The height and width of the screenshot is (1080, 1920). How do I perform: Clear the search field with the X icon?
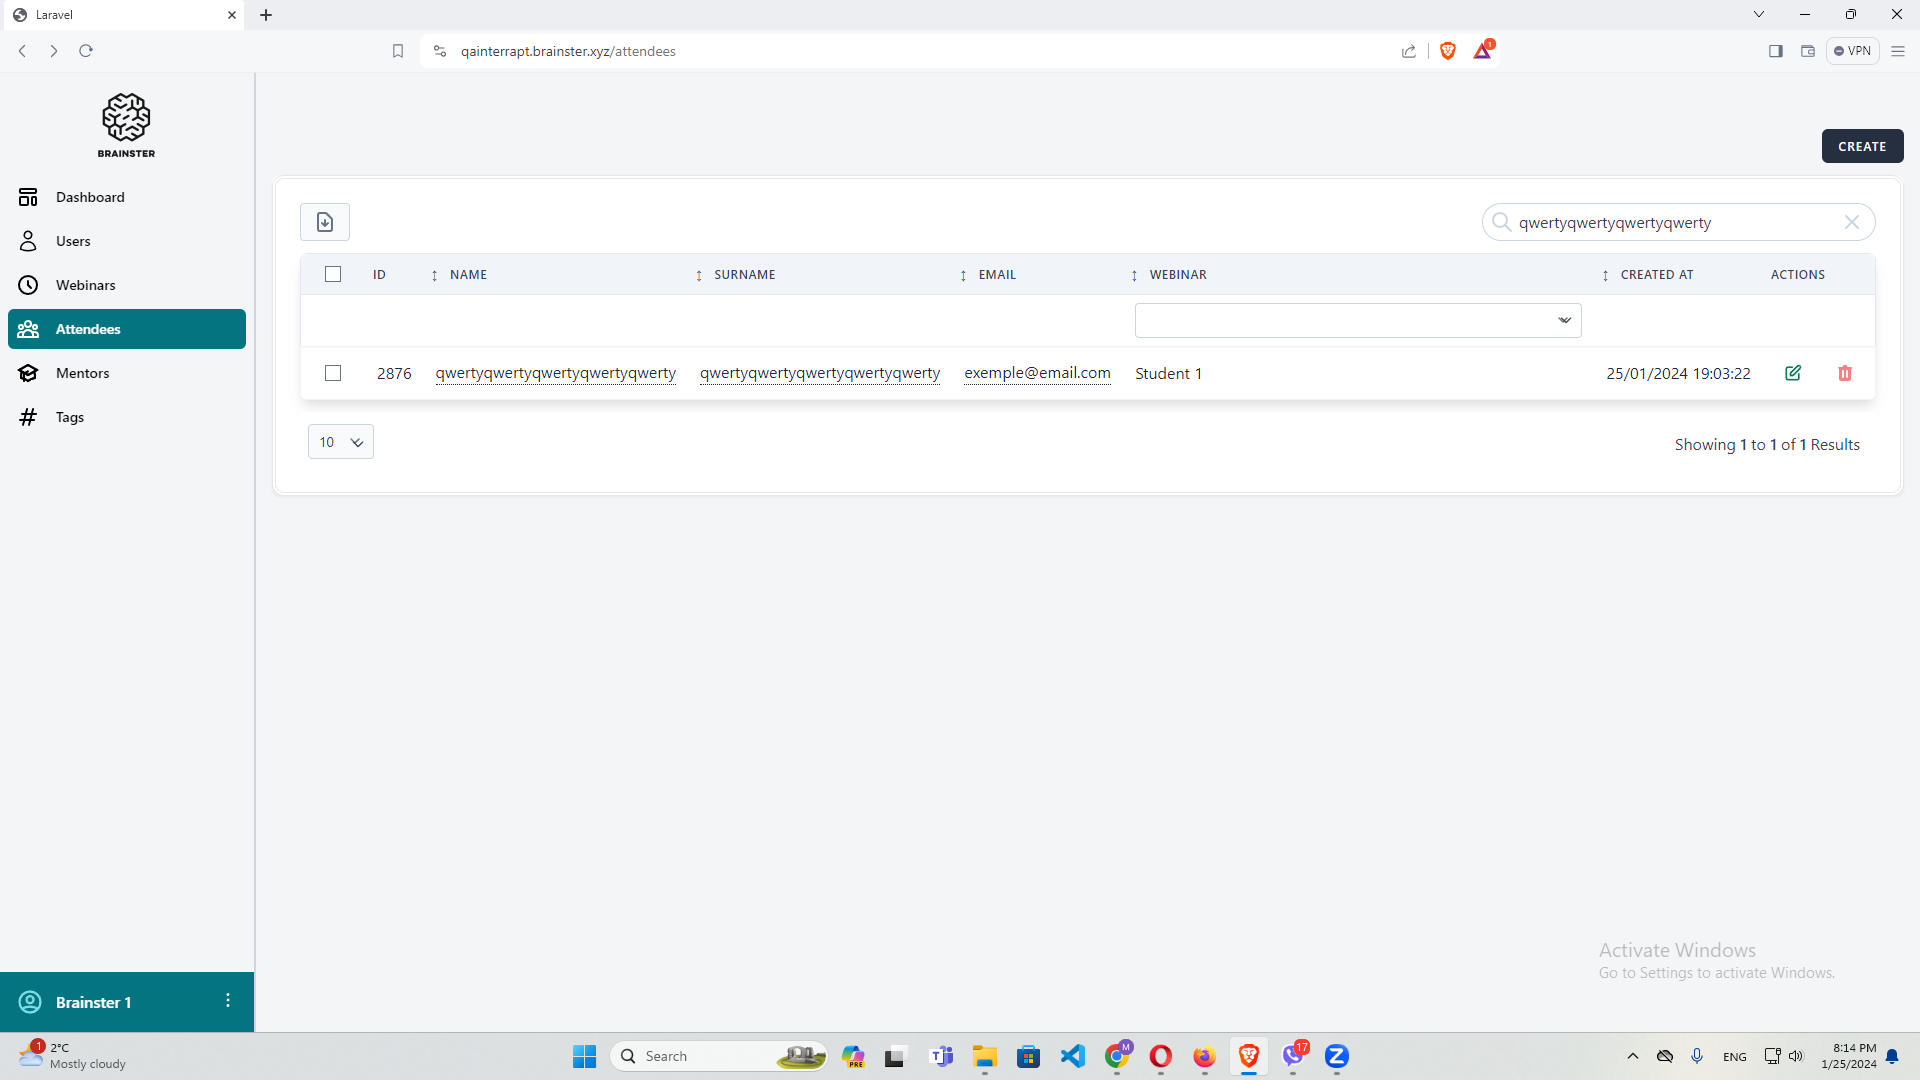click(x=1852, y=222)
